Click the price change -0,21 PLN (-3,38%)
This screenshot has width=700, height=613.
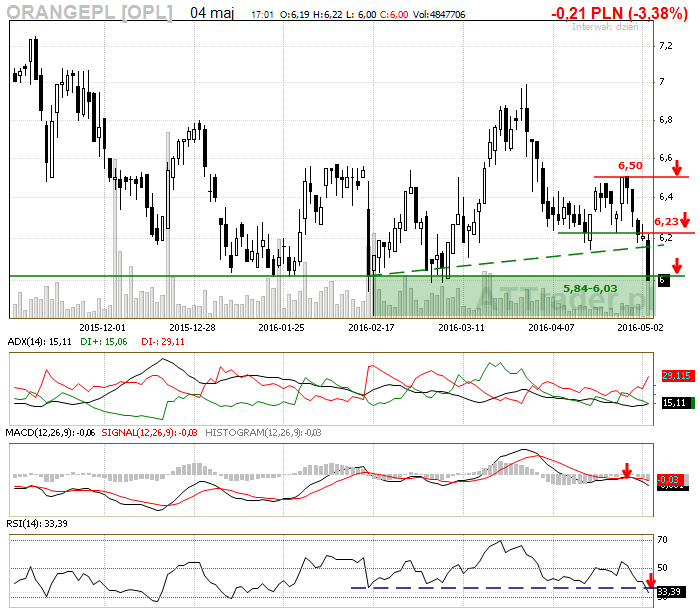tap(619, 13)
